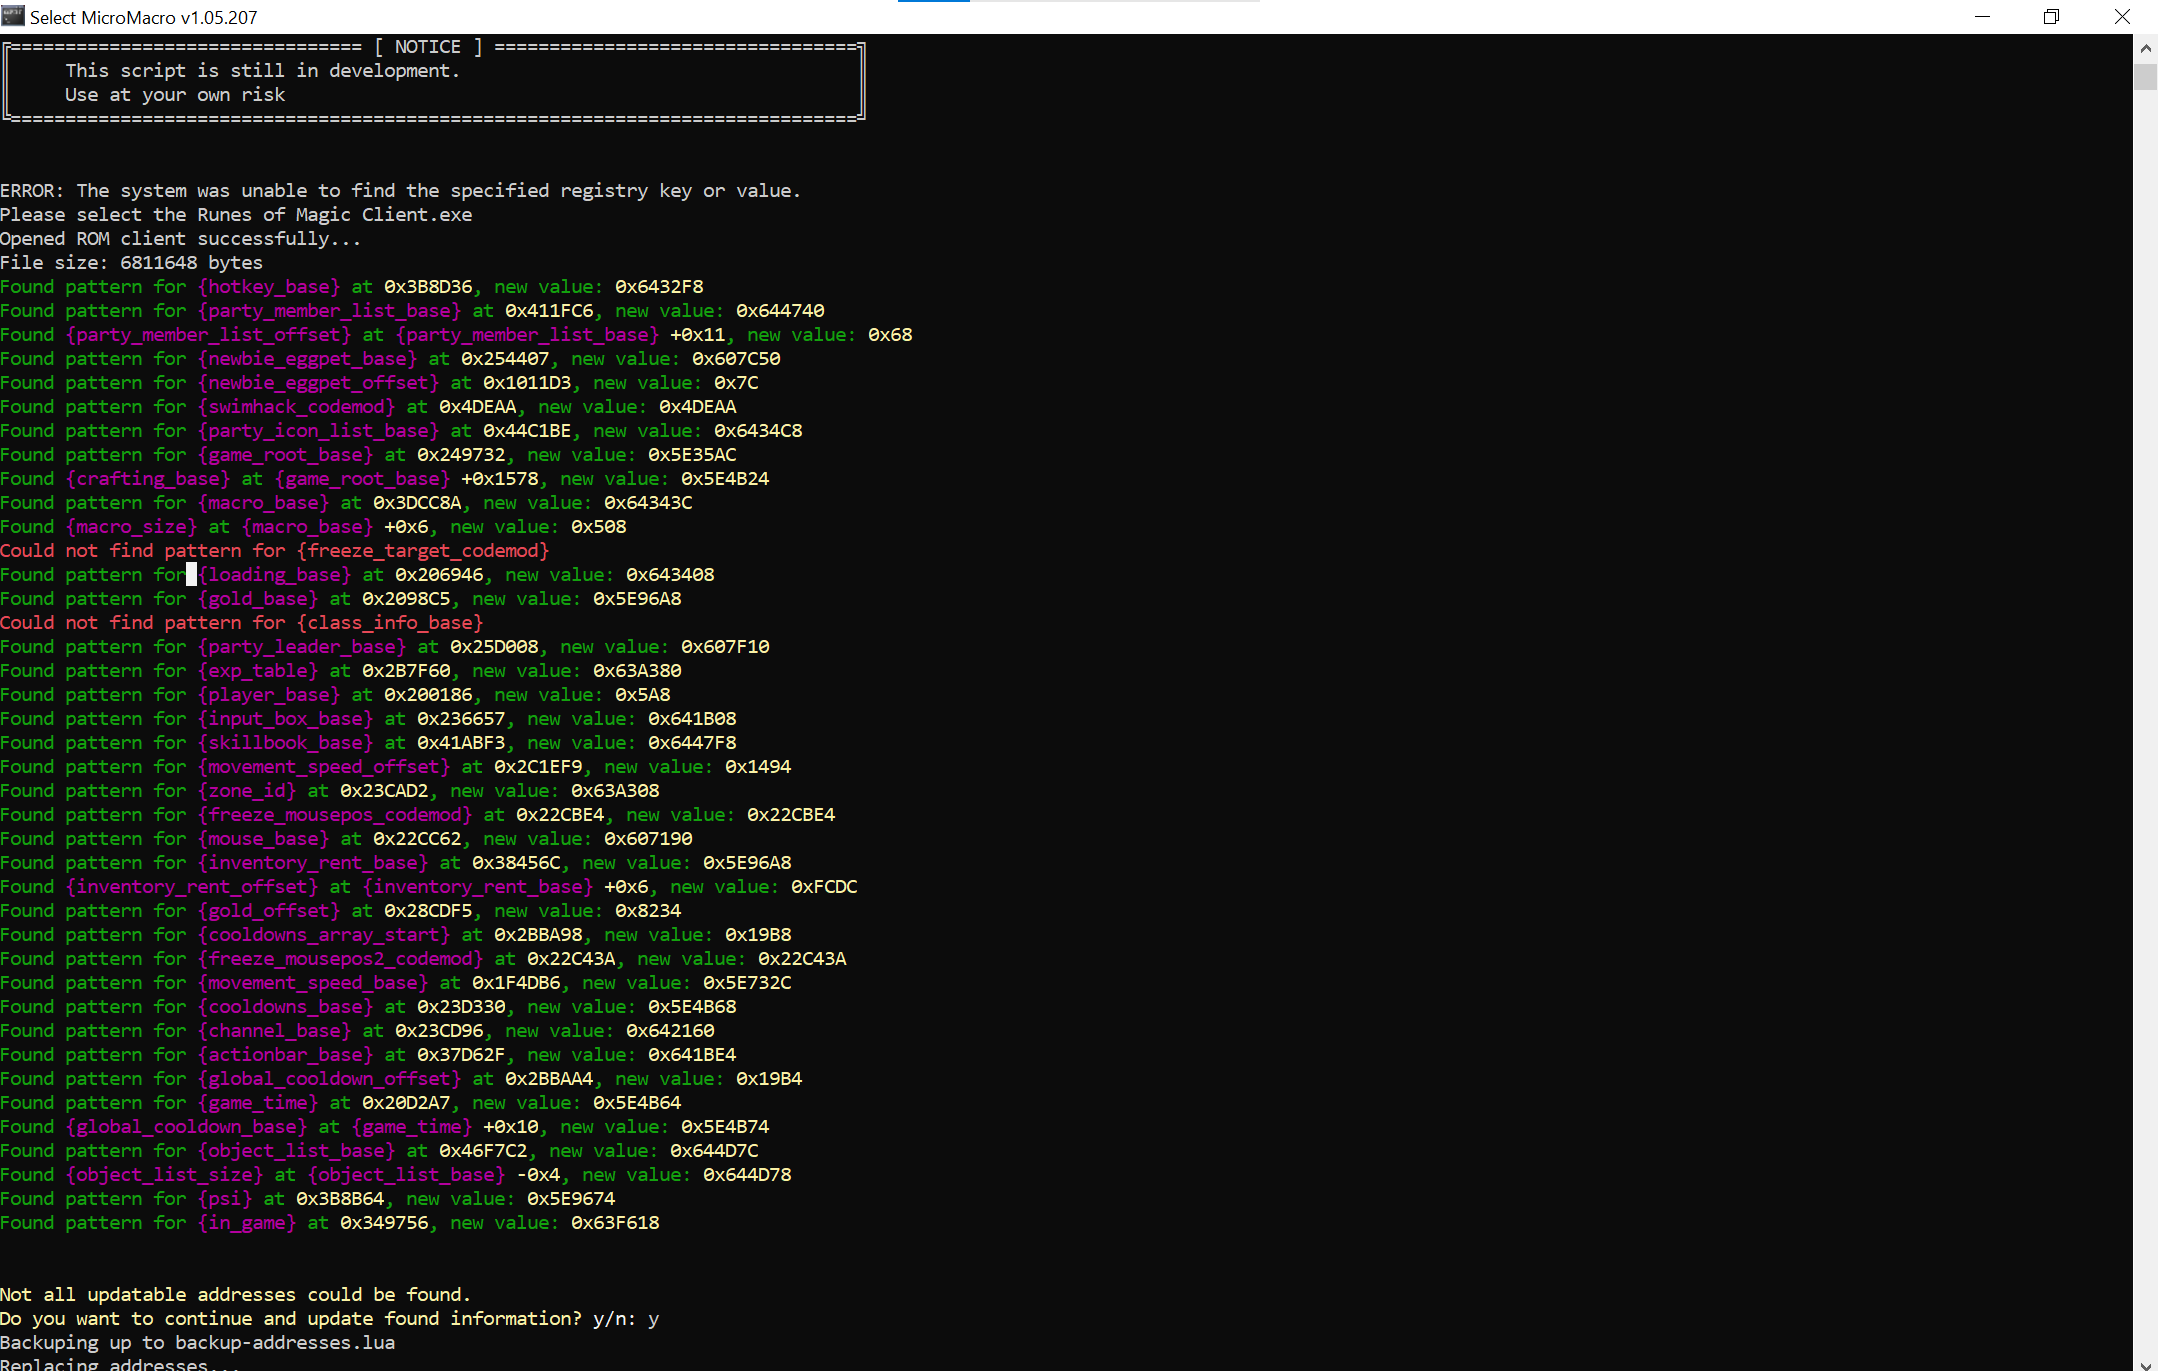Click the Select MicroMacro v1.05.207 title text
This screenshot has width=2158, height=1371.
tap(143, 17)
